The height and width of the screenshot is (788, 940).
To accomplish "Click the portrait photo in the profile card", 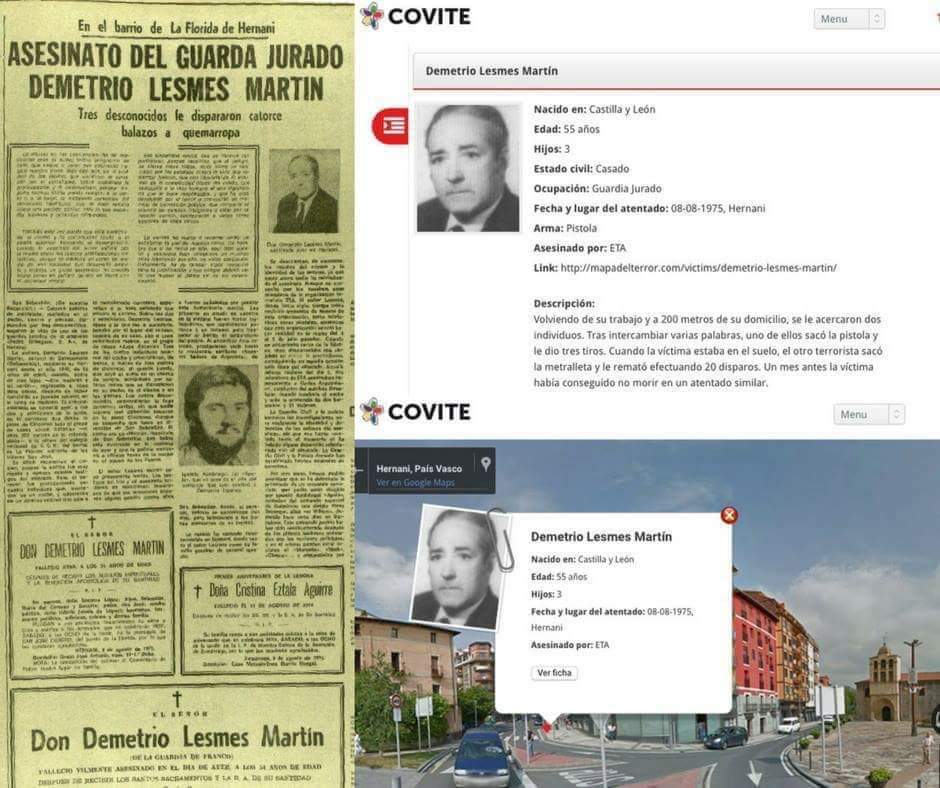I will click(x=468, y=168).
